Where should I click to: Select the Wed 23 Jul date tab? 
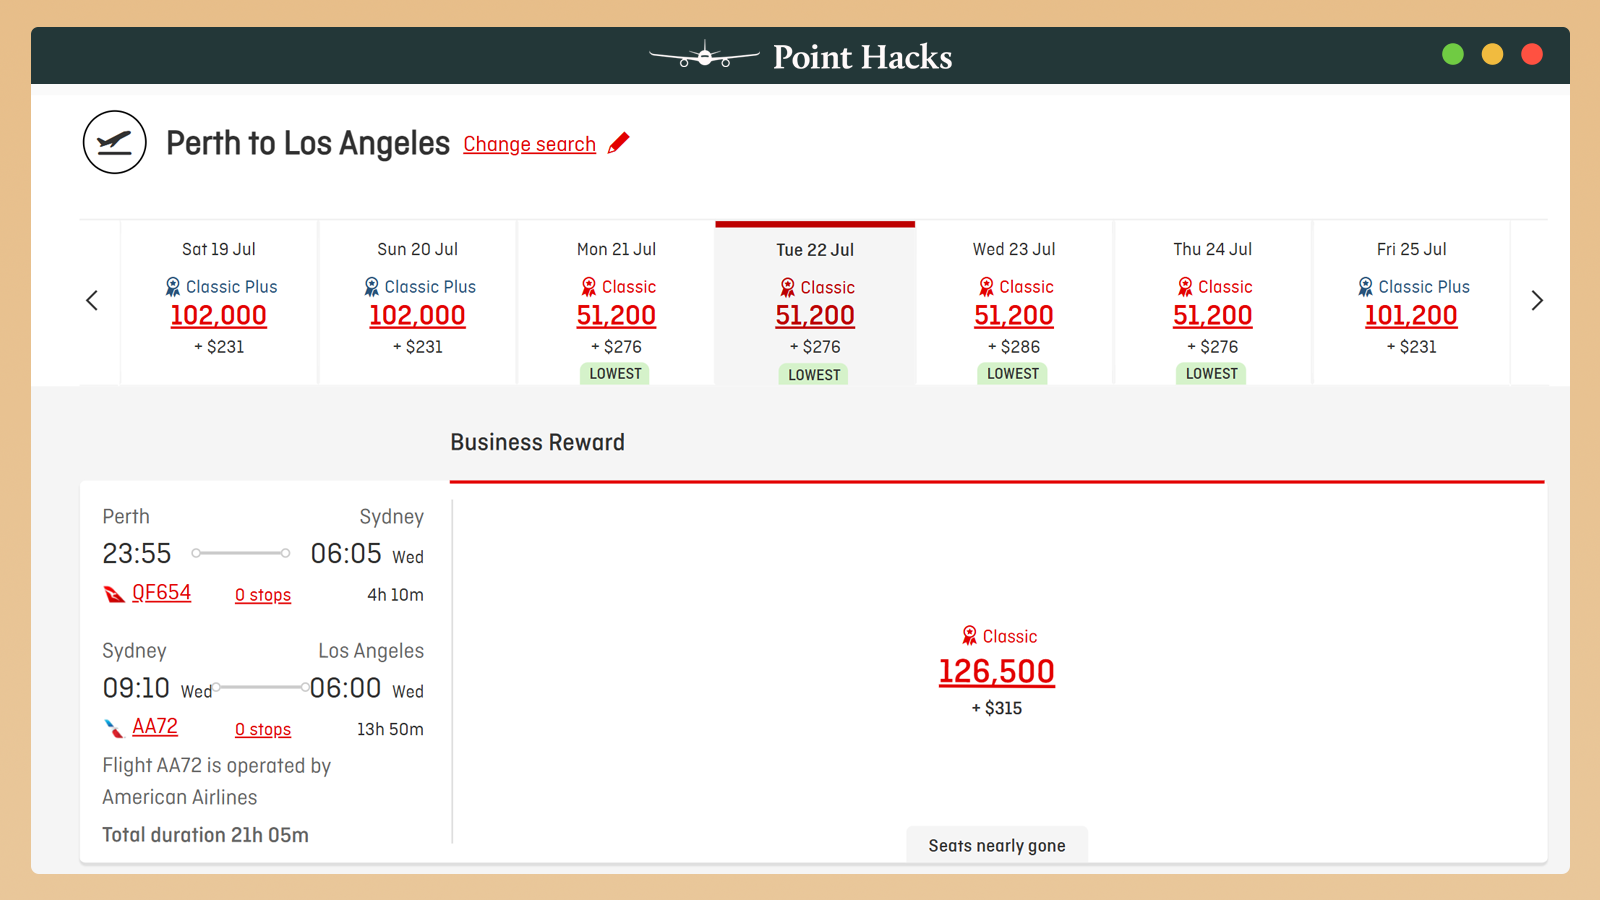click(1014, 302)
